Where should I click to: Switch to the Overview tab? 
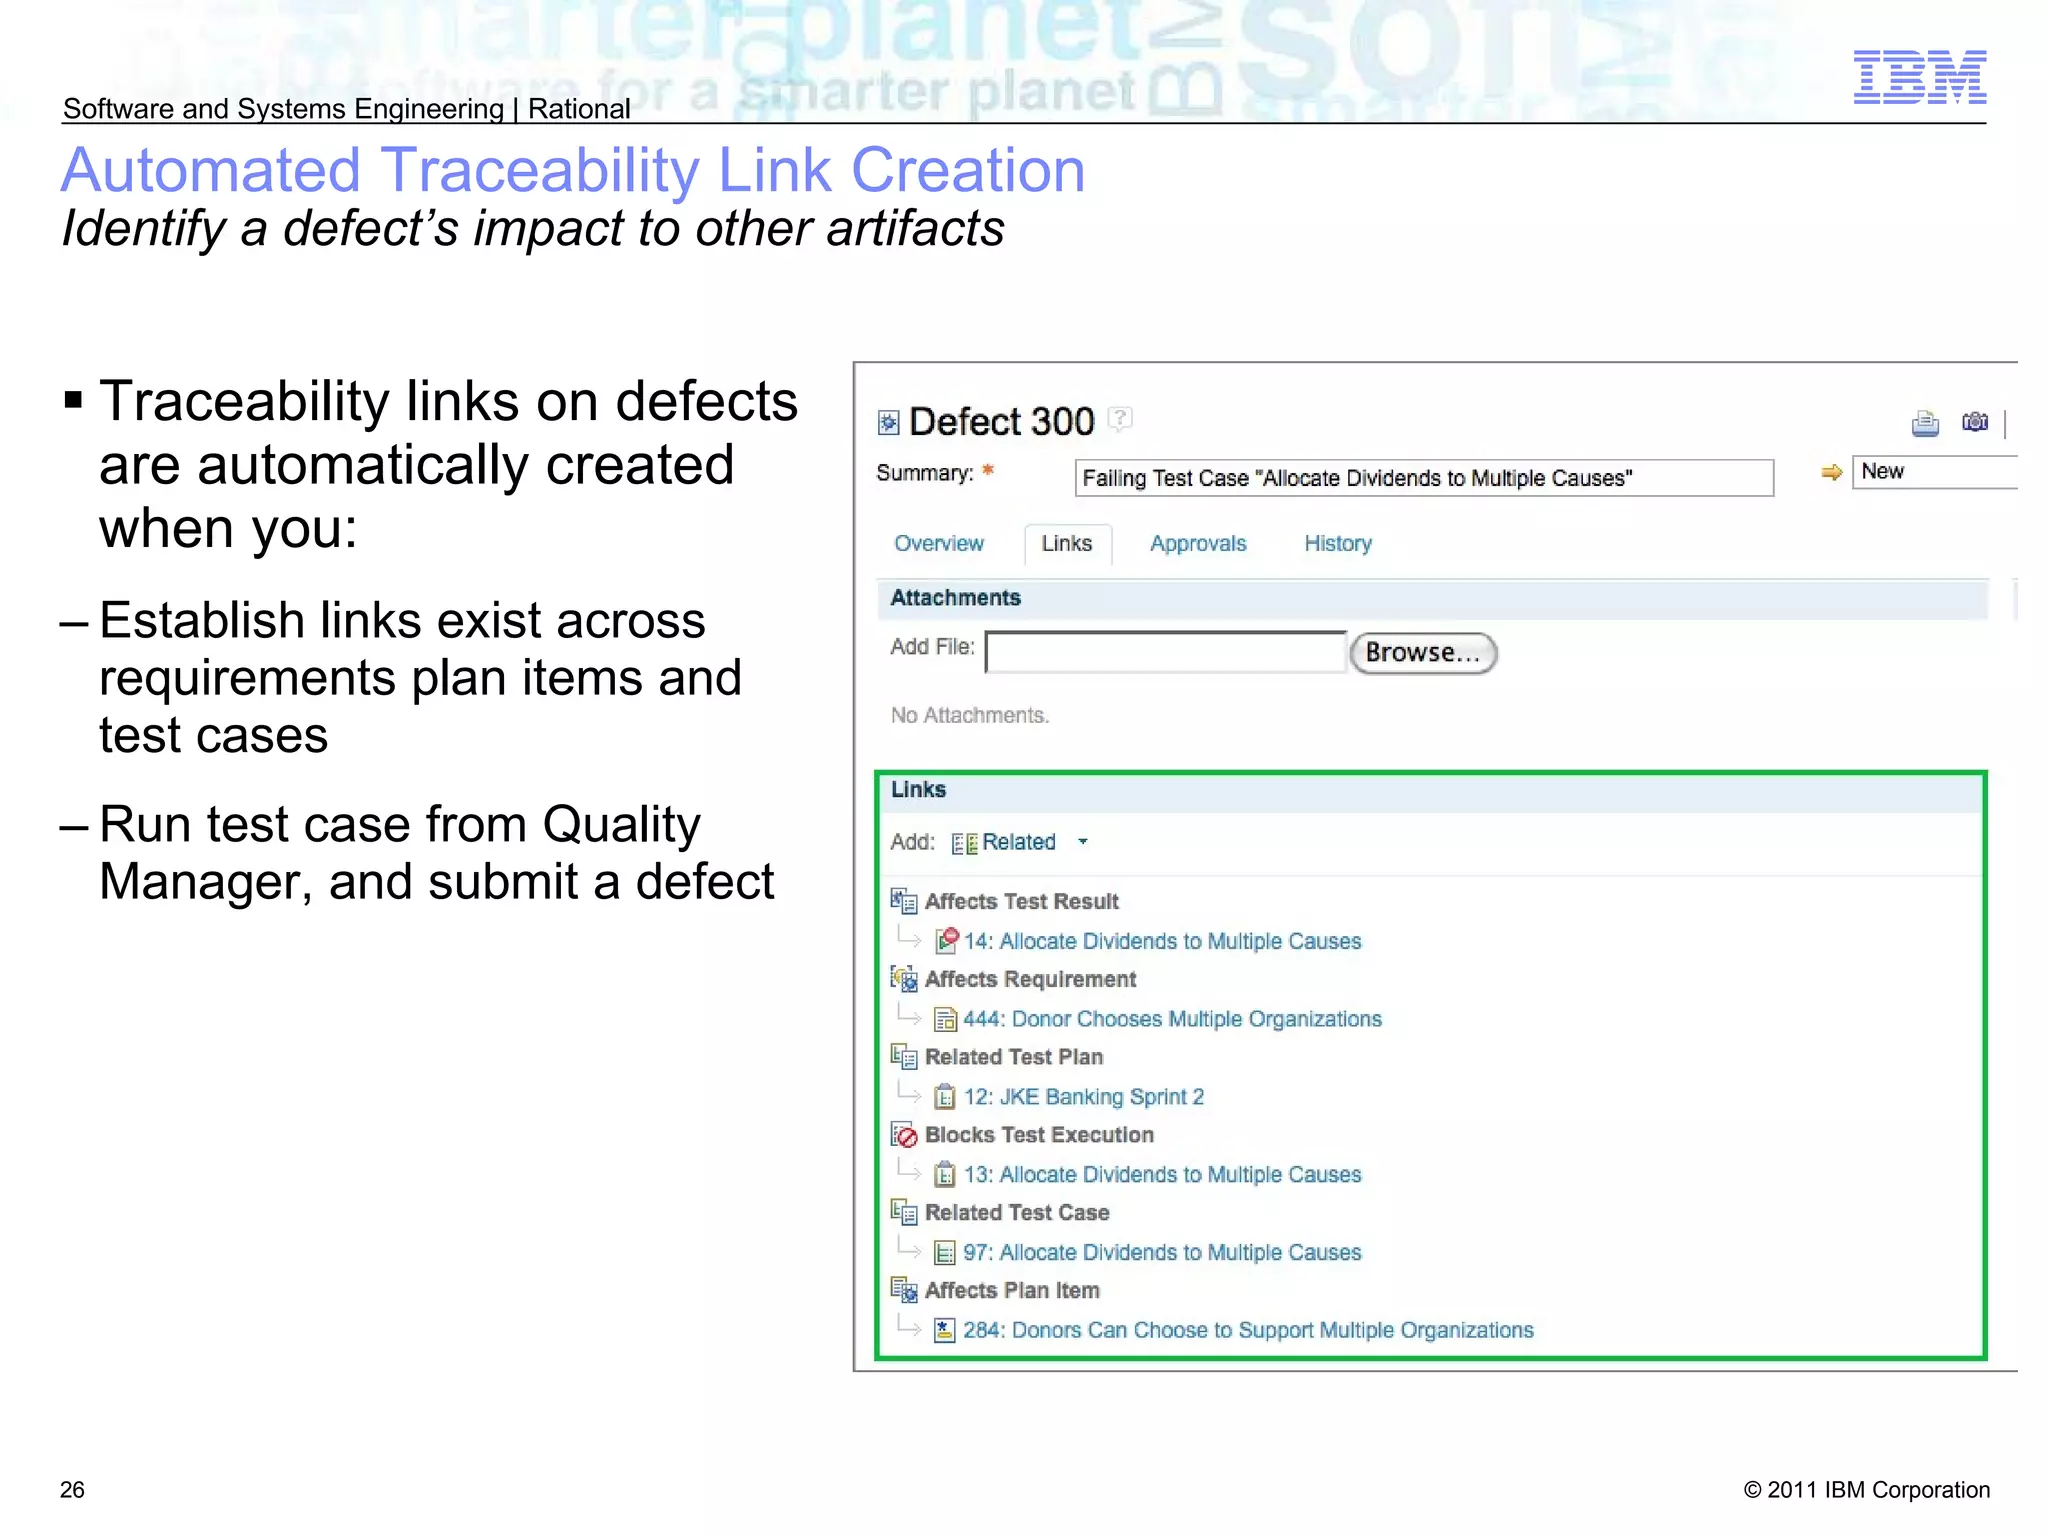[939, 543]
